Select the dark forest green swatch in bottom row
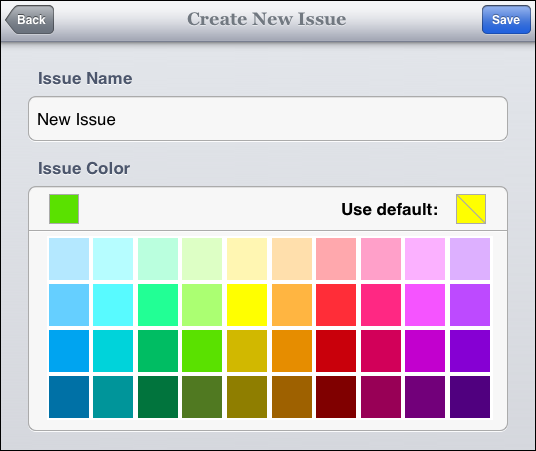Image resolution: width=536 pixels, height=451 pixels. 158,397
